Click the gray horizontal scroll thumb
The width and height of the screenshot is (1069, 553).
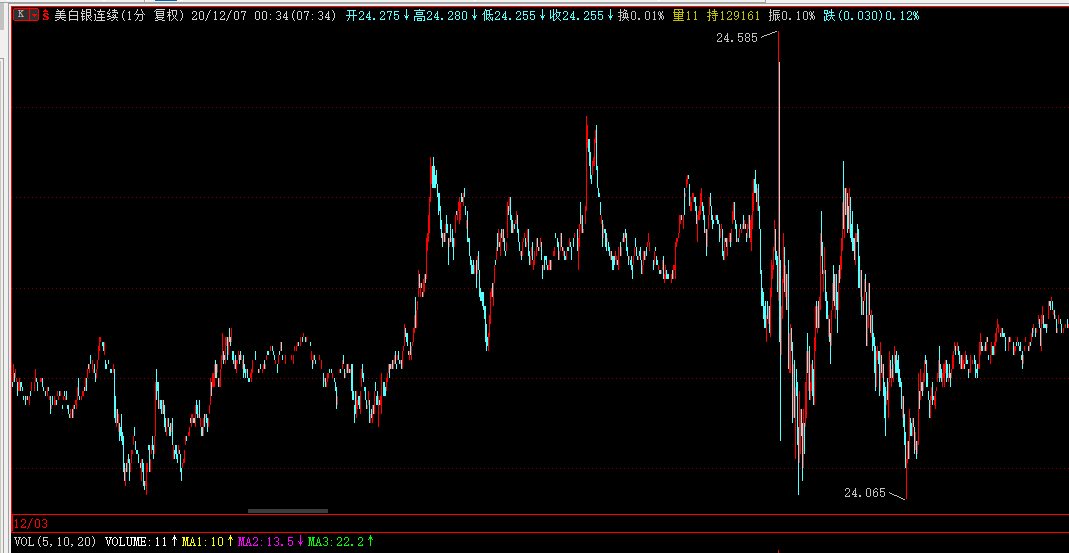point(288,510)
